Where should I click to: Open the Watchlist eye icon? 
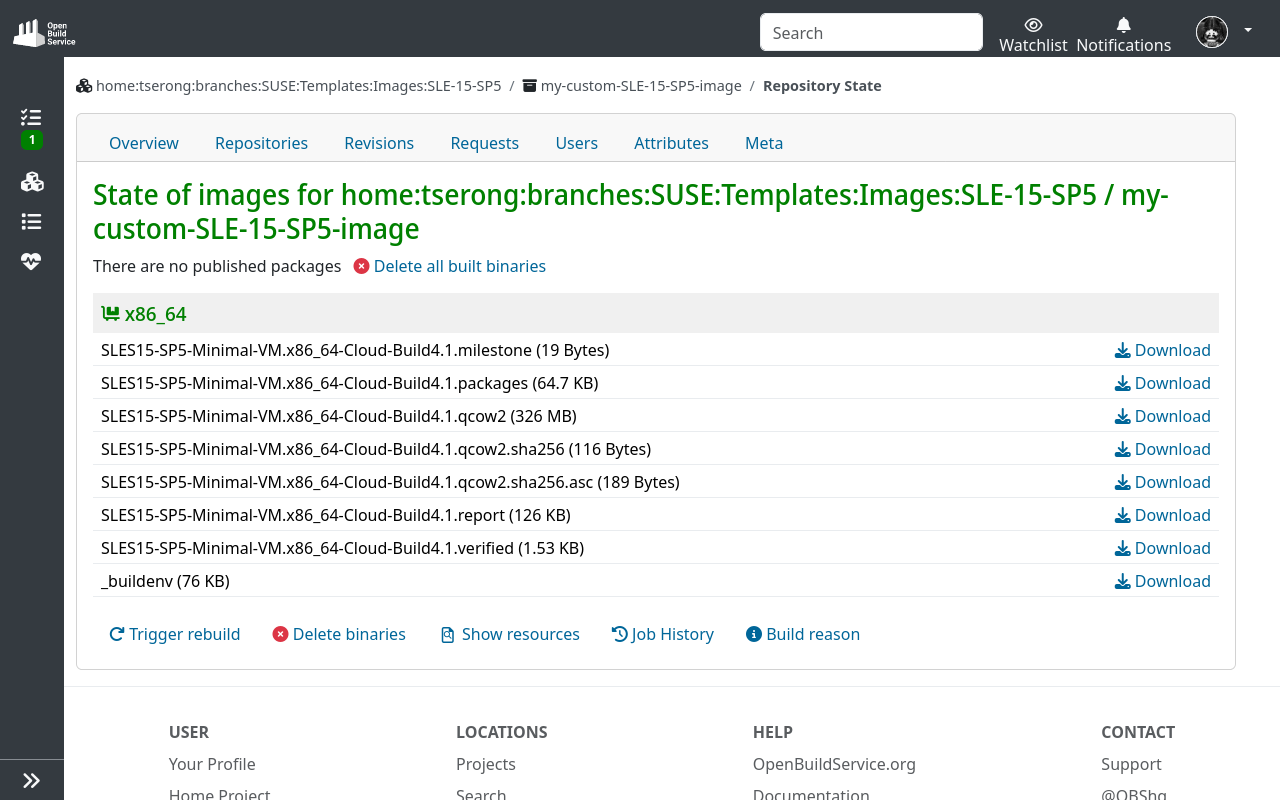[1032, 23]
